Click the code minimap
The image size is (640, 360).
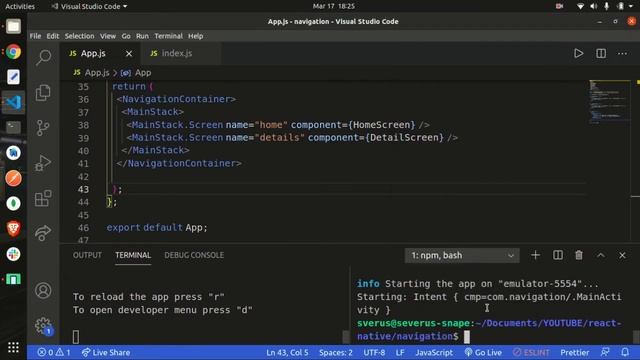point(609,102)
